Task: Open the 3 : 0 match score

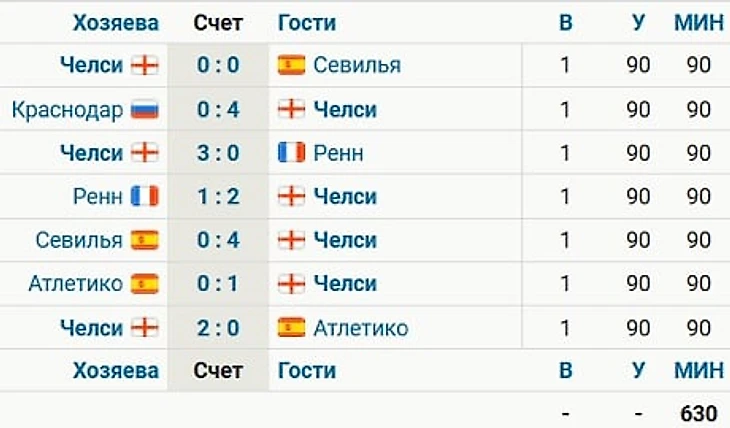Action: (218, 153)
